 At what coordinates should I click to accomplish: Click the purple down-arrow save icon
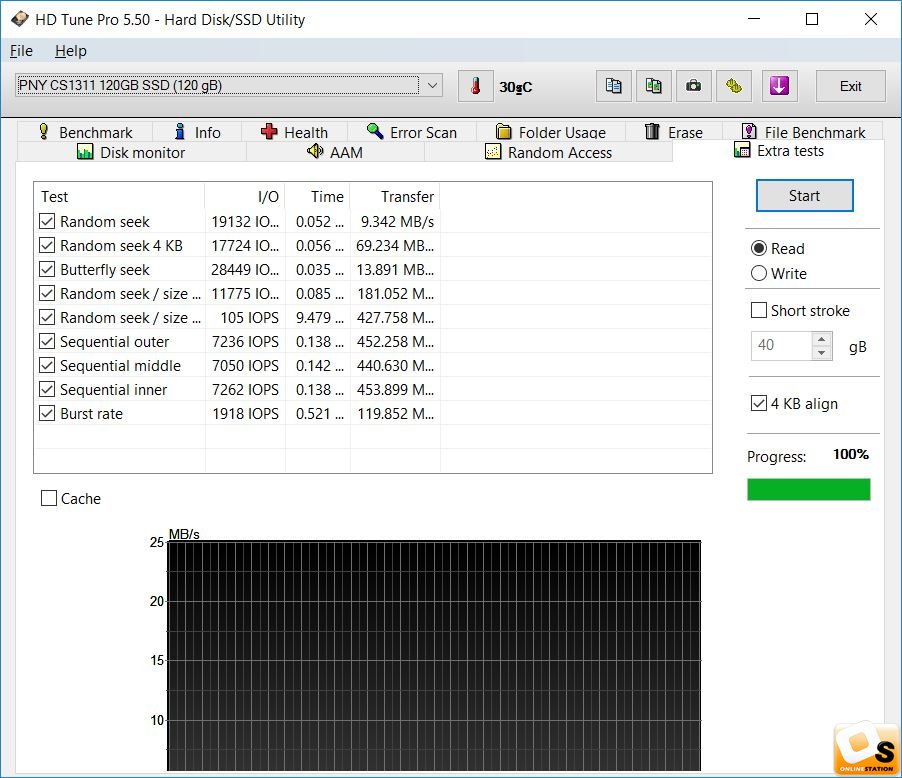[x=779, y=86]
